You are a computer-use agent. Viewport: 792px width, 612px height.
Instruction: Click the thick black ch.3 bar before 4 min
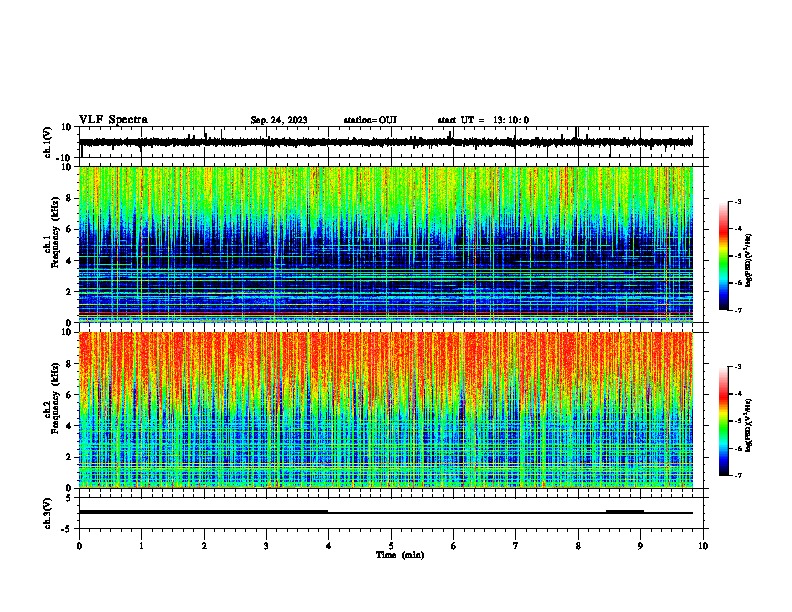(x=204, y=512)
